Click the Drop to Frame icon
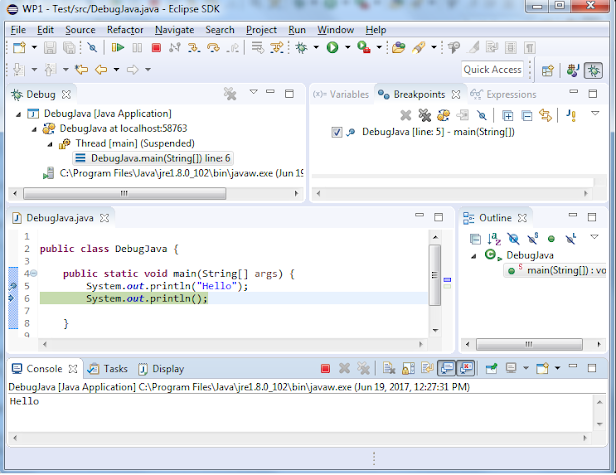This screenshot has width=616, height=475. pos(258,48)
